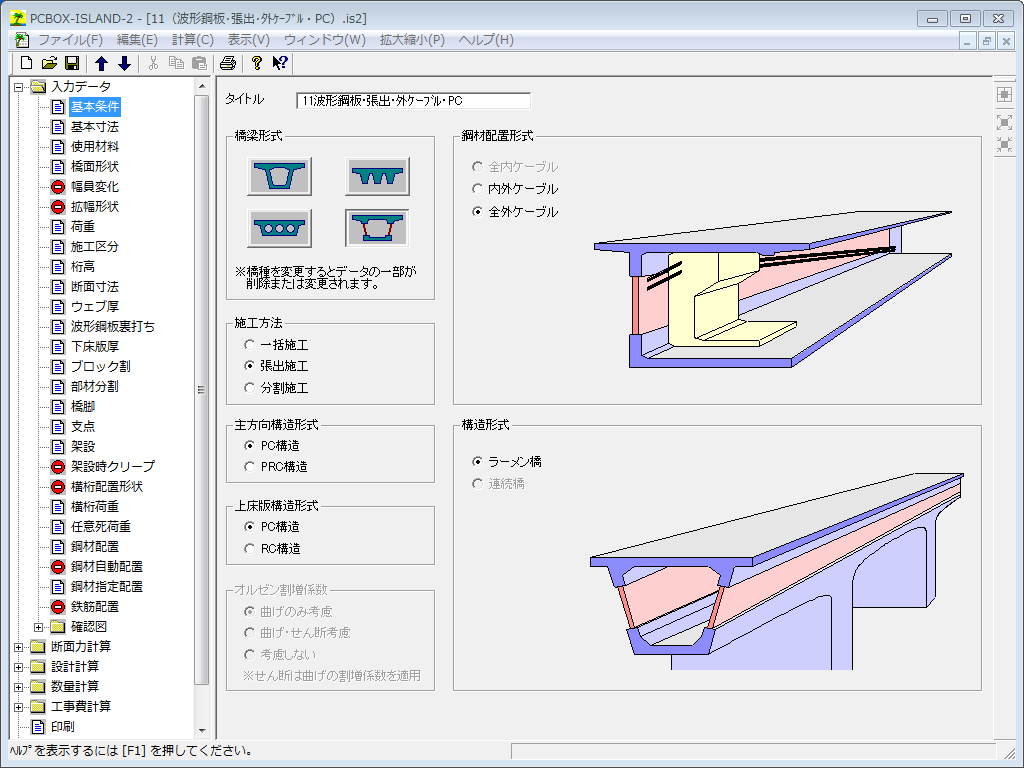Viewport: 1024px width, 768px height.
Task: Click the context help arrow-question icon
Action: (x=280, y=63)
